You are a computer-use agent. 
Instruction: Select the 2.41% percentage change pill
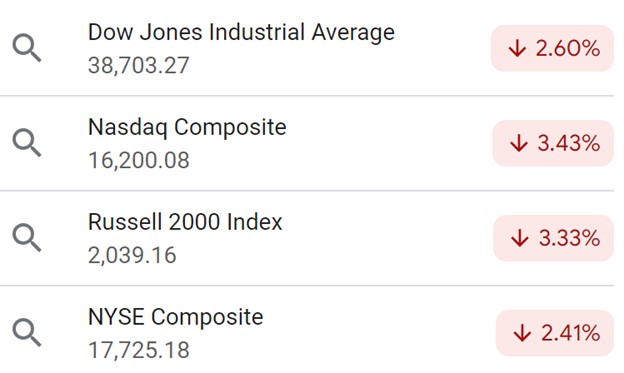tap(555, 333)
